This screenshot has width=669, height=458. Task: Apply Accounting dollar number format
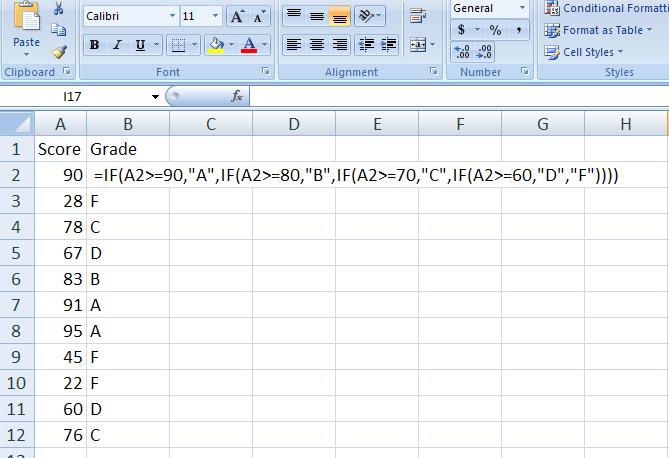click(x=461, y=30)
